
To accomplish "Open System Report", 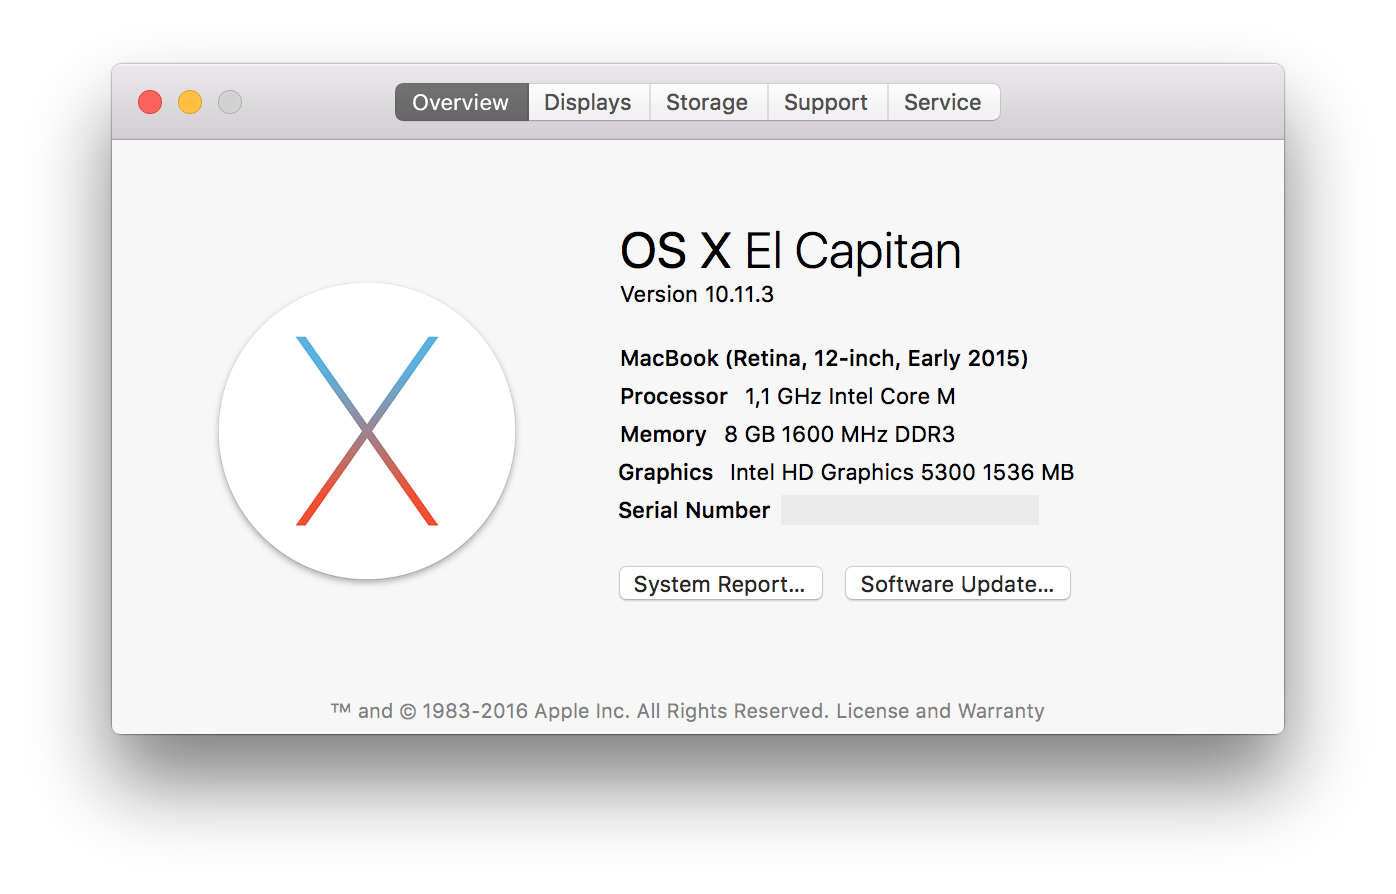I will tap(720, 584).
